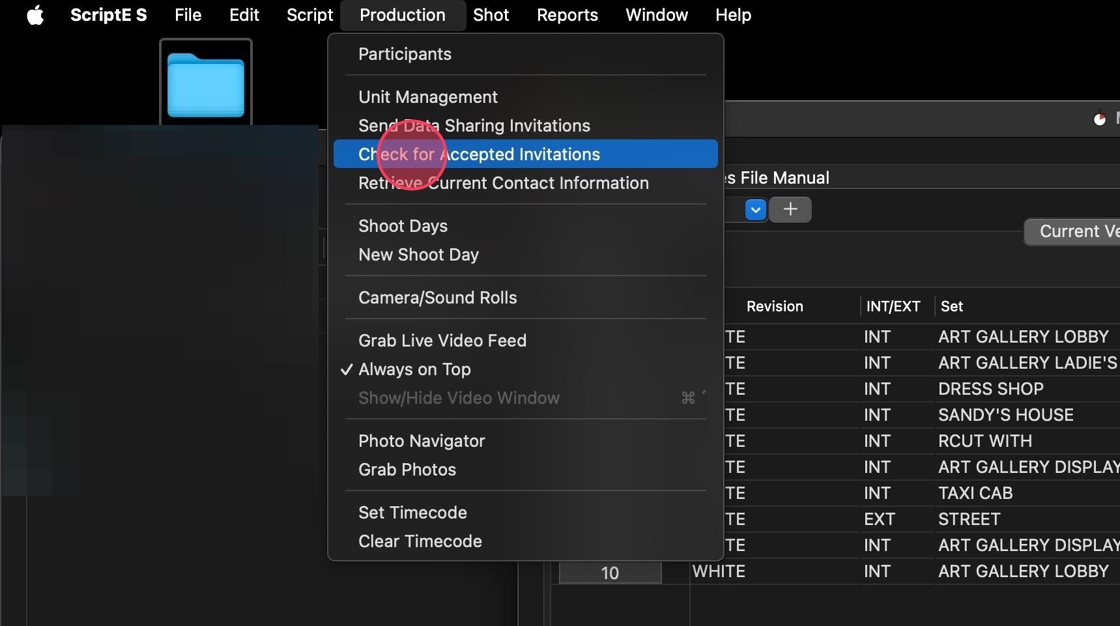Toggle the Always on Top option
Image resolution: width=1120 pixels, height=626 pixels.
coord(414,369)
